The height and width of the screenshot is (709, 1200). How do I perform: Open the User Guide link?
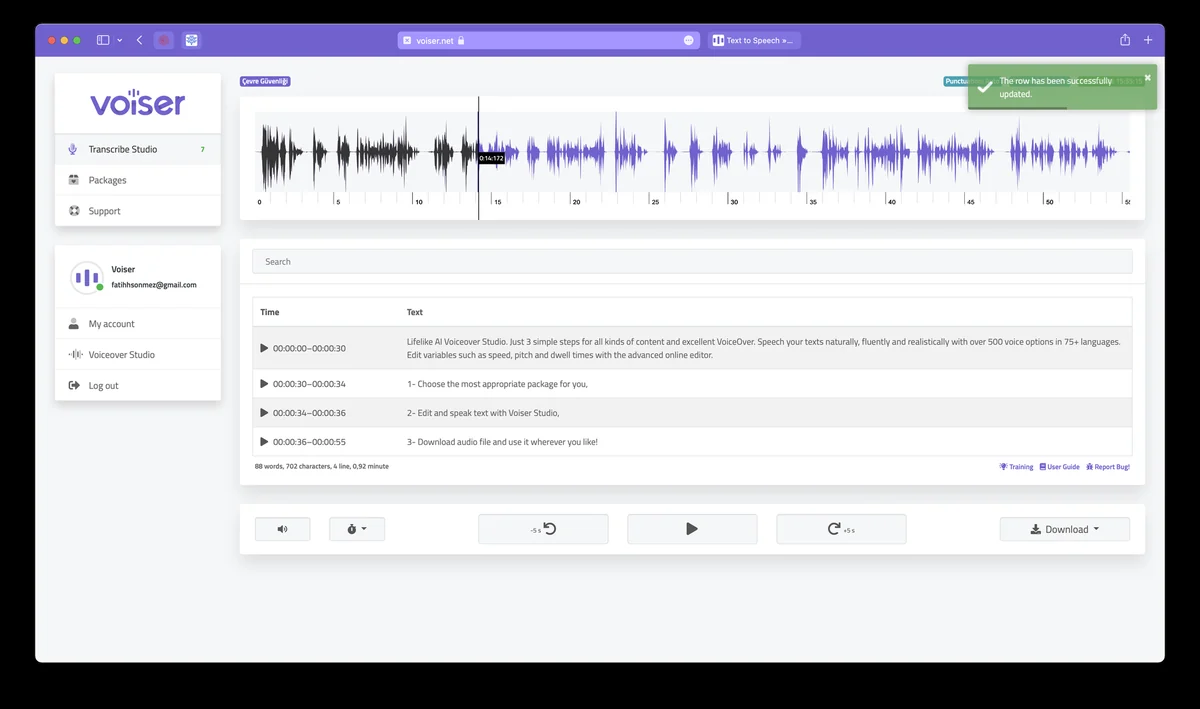pos(1059,467)
